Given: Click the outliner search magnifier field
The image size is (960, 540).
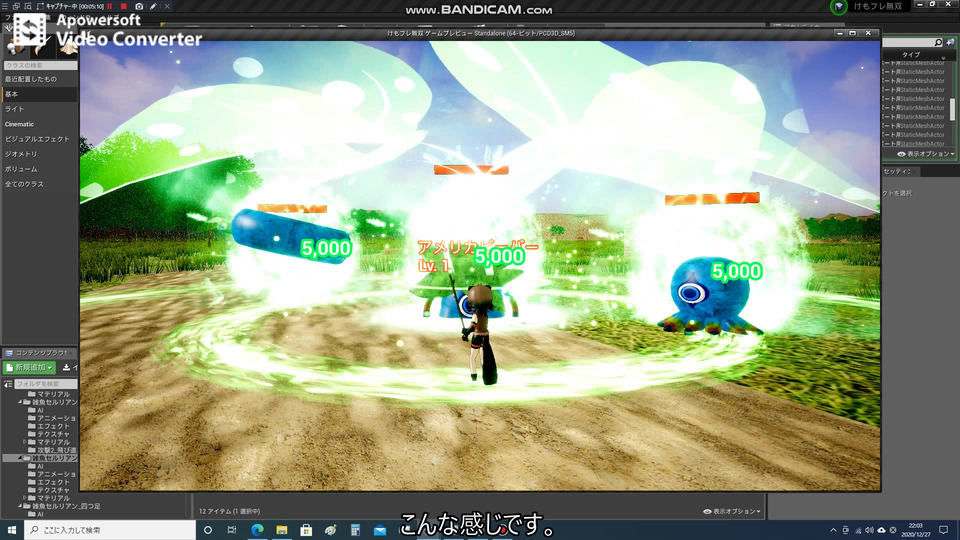Looking at the screenshot, I should tap(912, 42).
